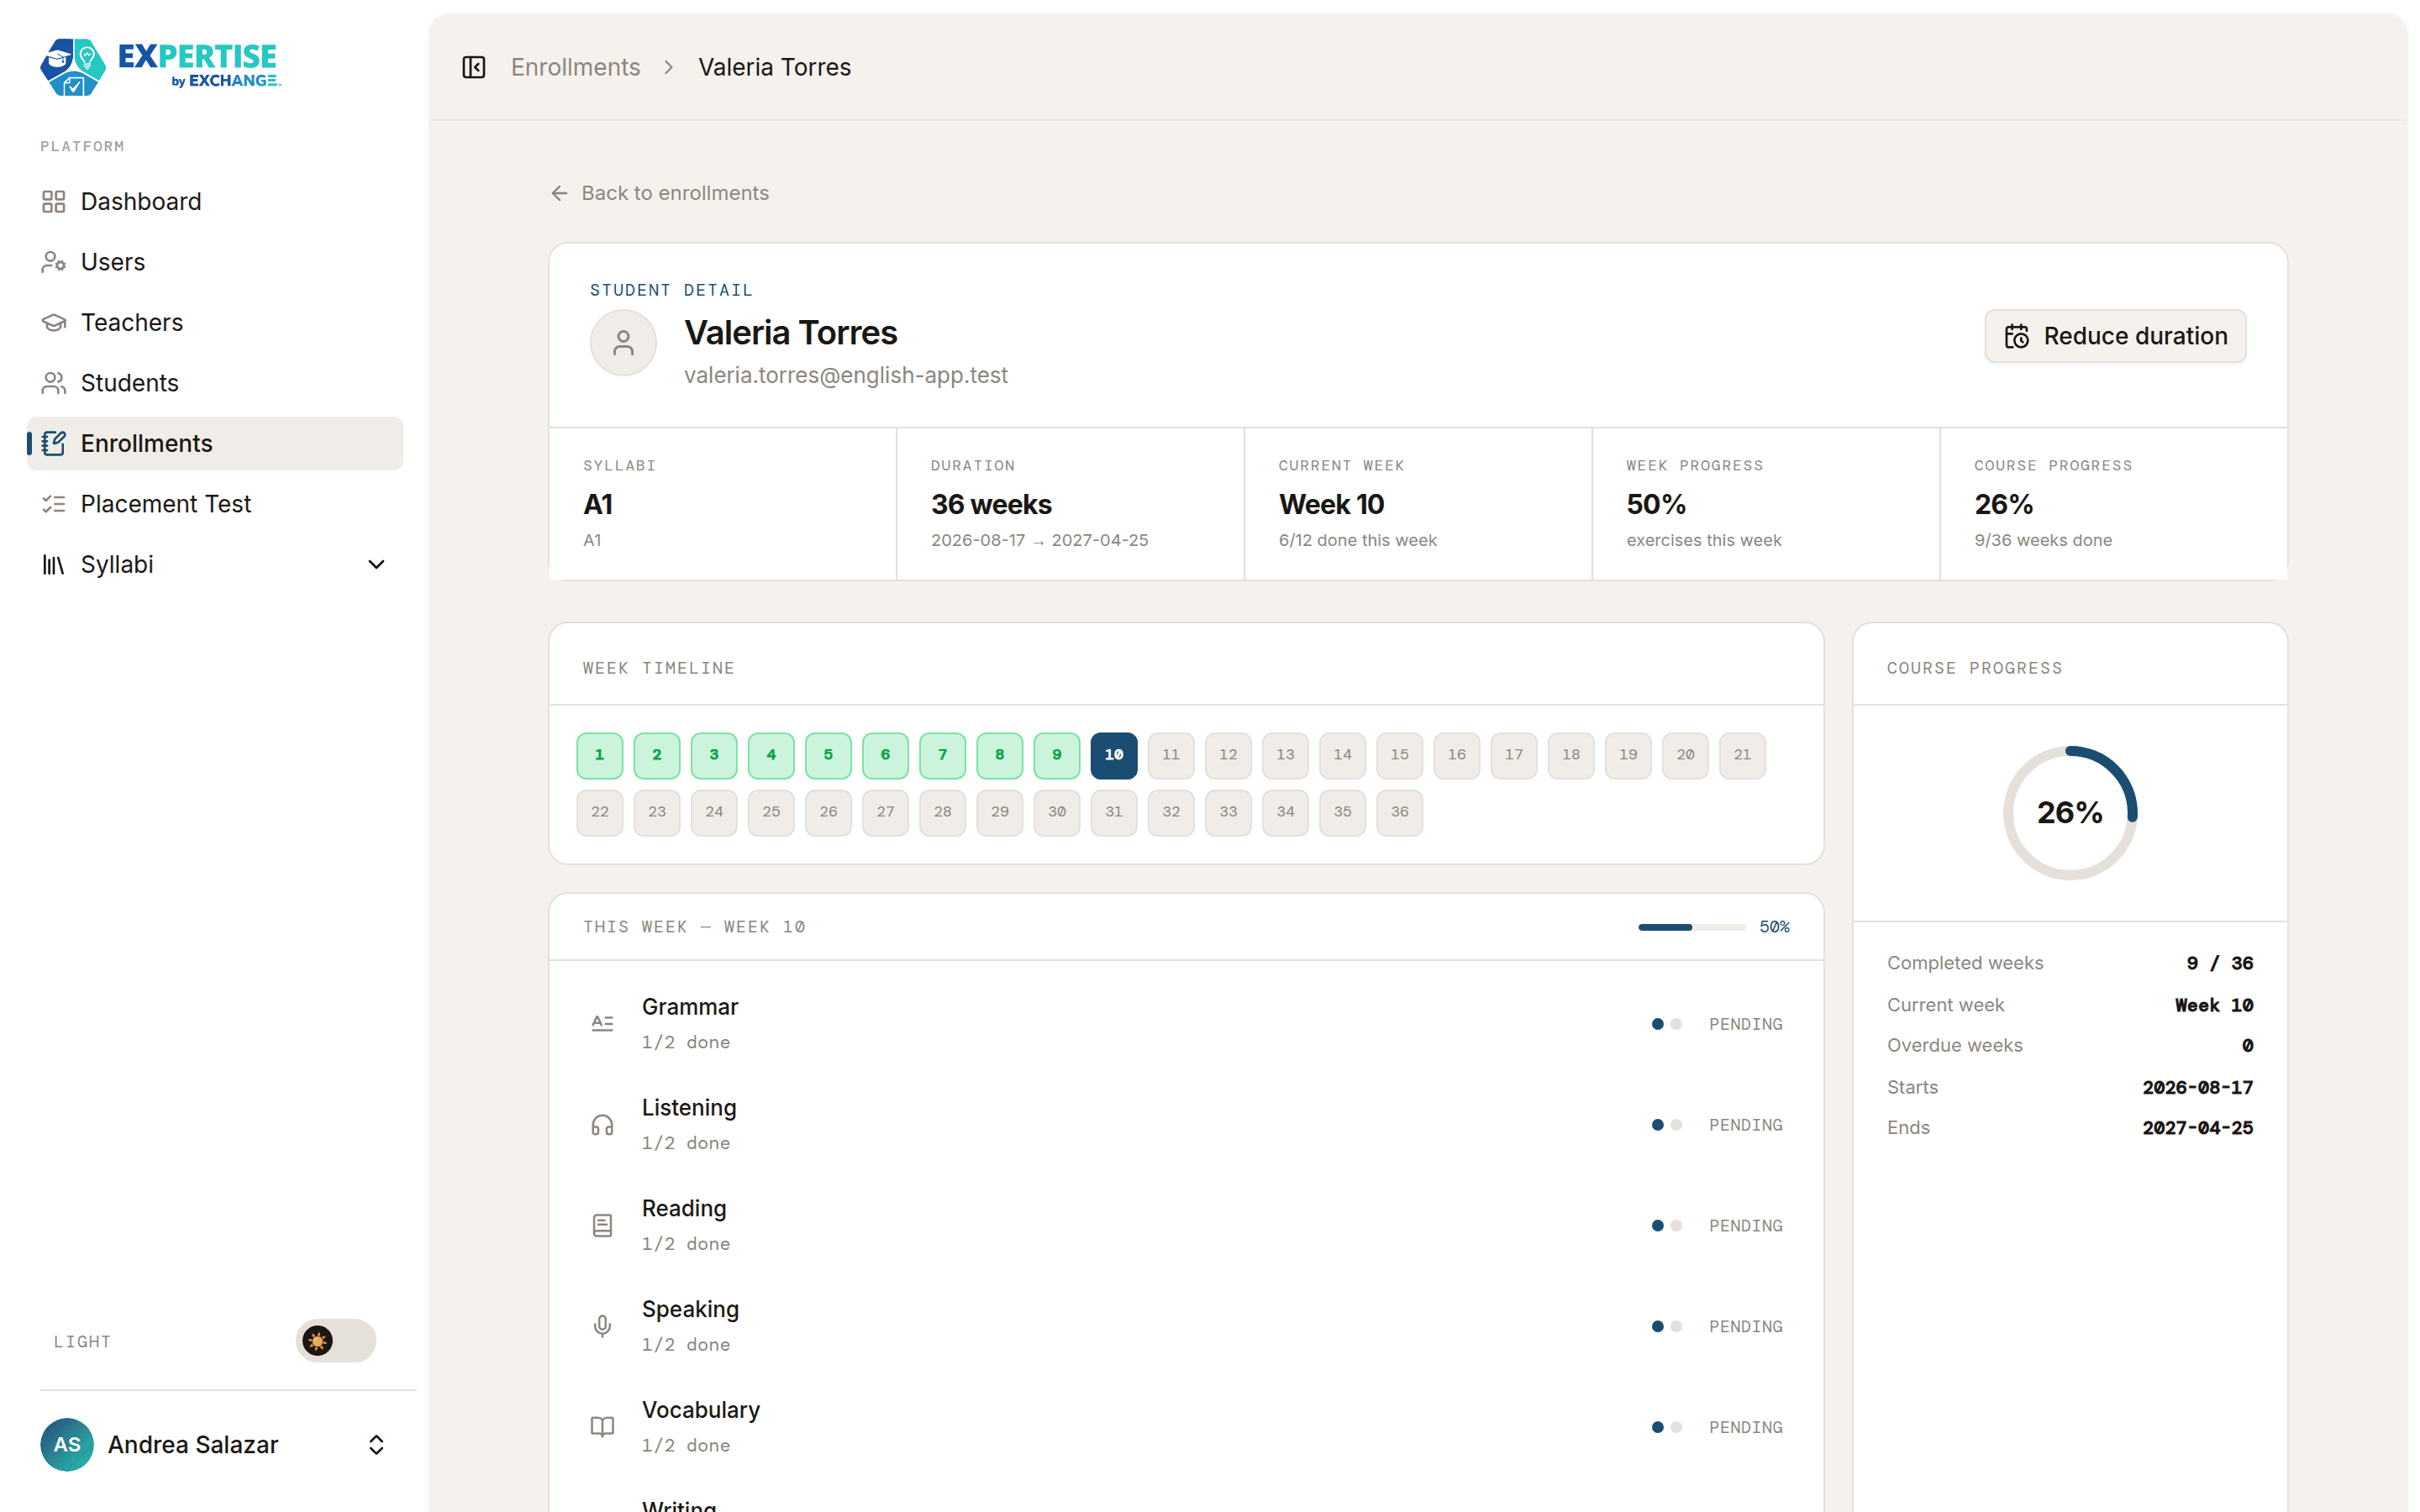Click the AS user avatar circle
The image size is (2420, 1512).
(x=67, y=1445)
